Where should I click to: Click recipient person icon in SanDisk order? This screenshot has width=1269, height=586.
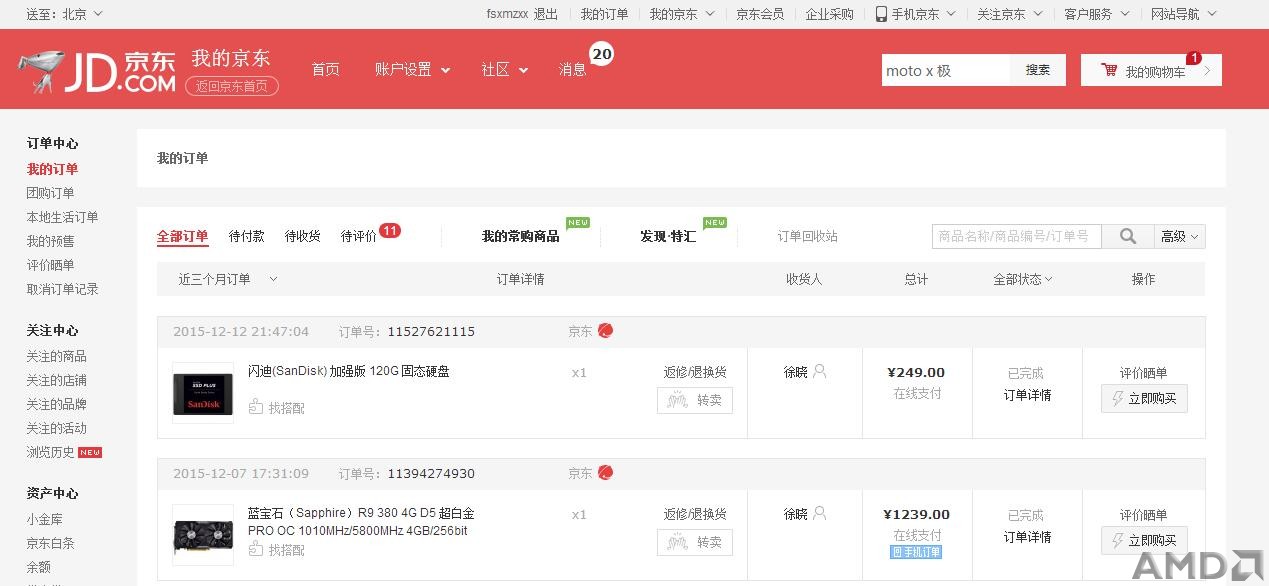[820, 371]
